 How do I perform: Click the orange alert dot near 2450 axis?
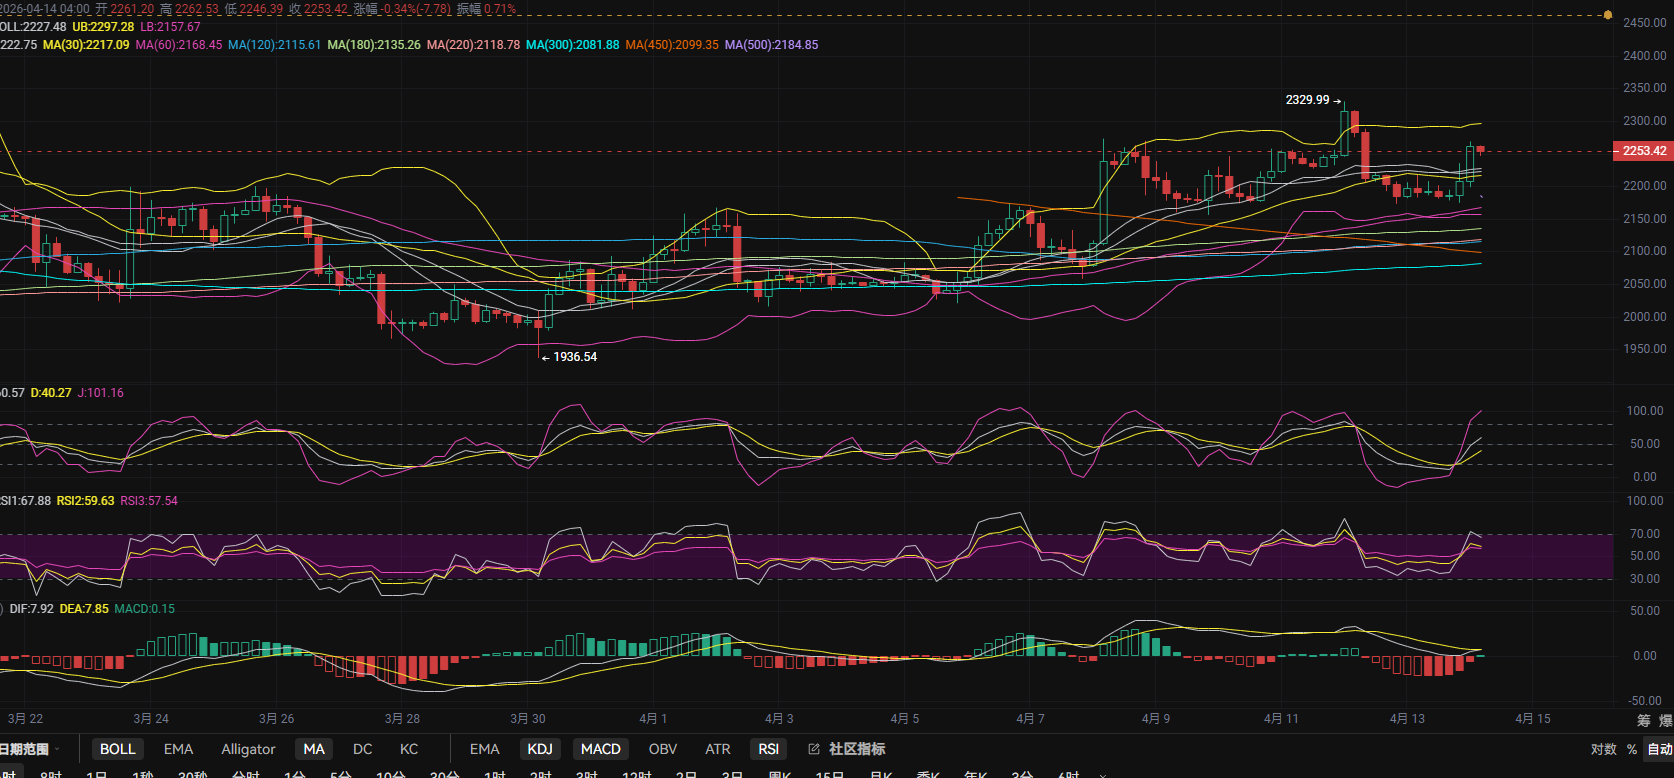point(1608,15)
